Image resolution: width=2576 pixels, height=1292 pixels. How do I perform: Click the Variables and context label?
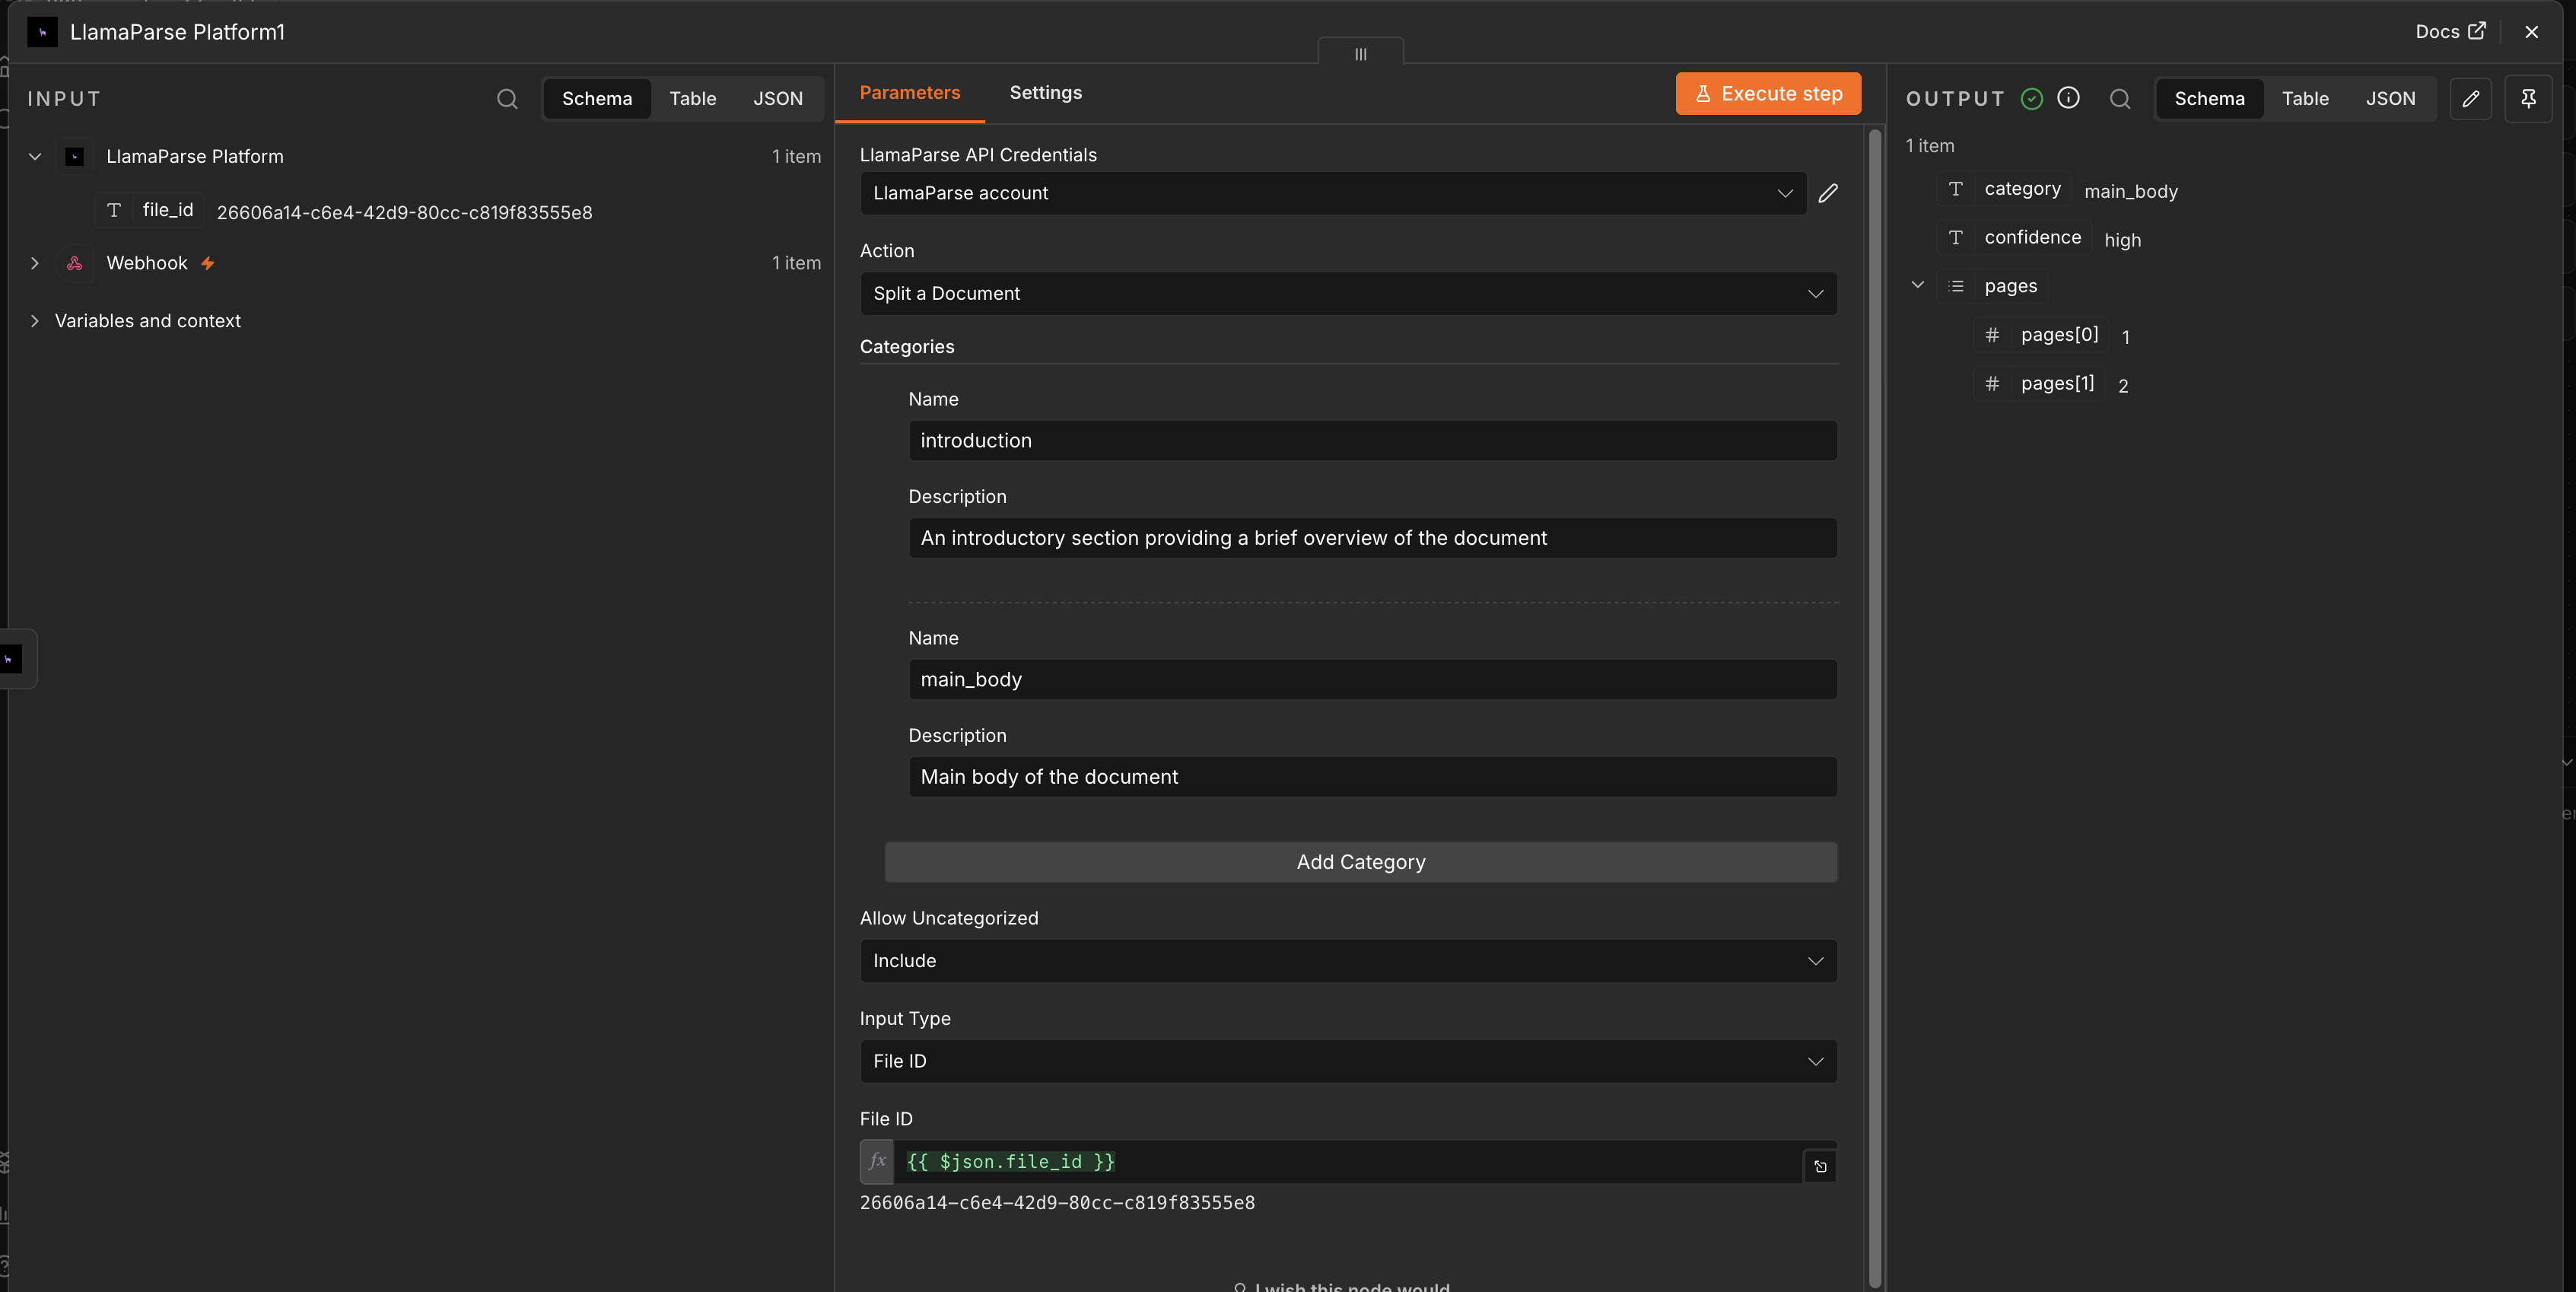[148, 321]
